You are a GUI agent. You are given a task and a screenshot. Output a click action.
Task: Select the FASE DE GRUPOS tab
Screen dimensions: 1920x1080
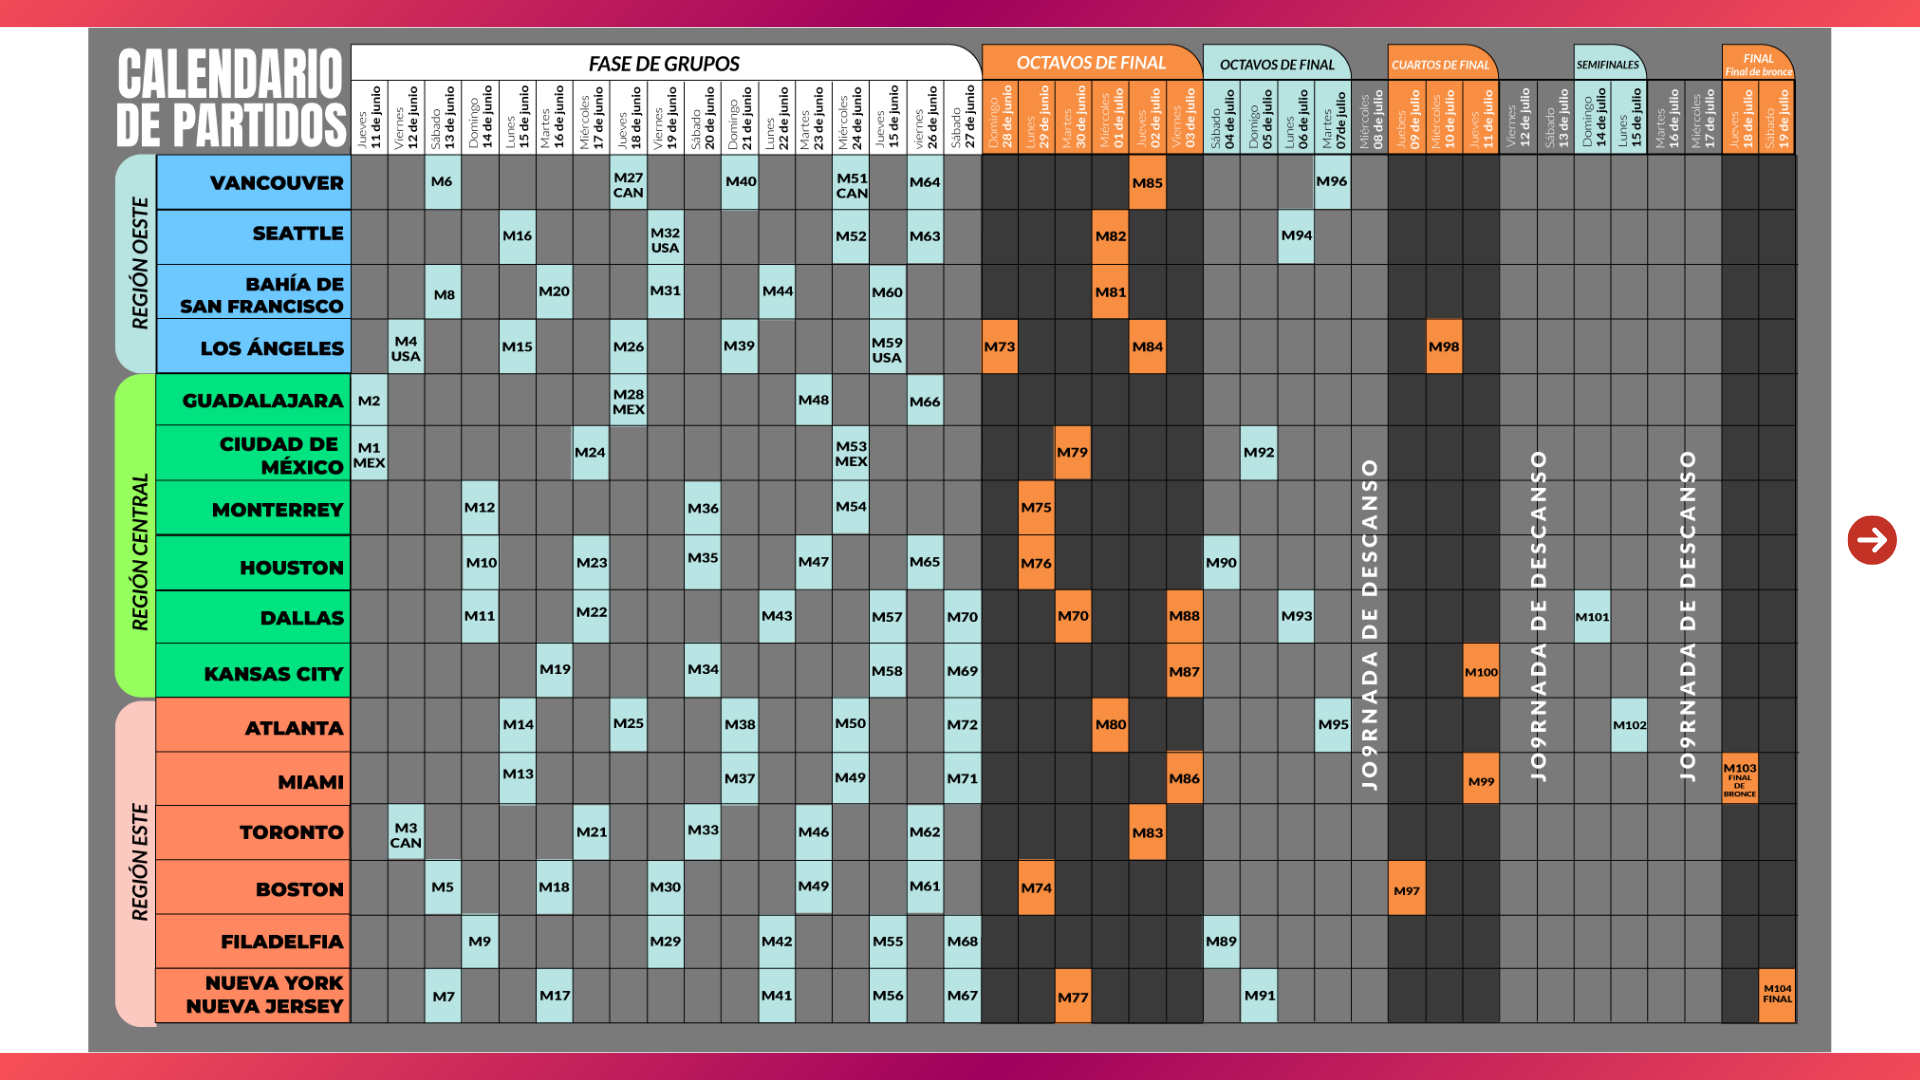[x=664, y=64]
